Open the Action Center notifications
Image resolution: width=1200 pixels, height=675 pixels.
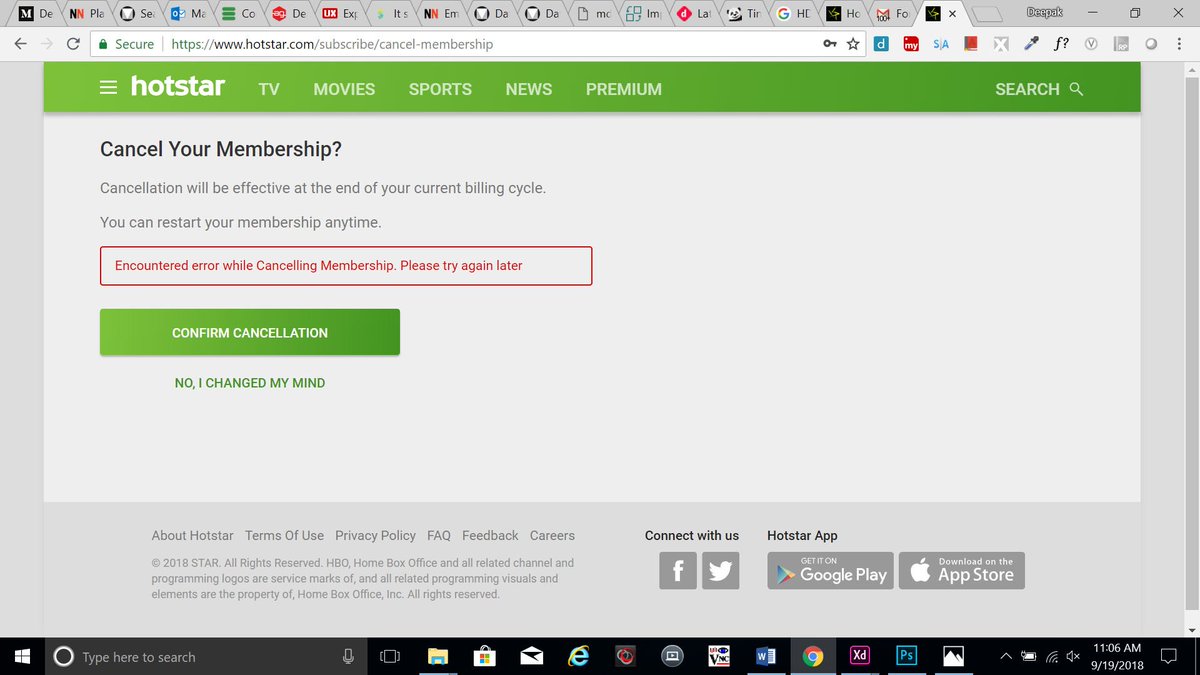coord(1167,656)
